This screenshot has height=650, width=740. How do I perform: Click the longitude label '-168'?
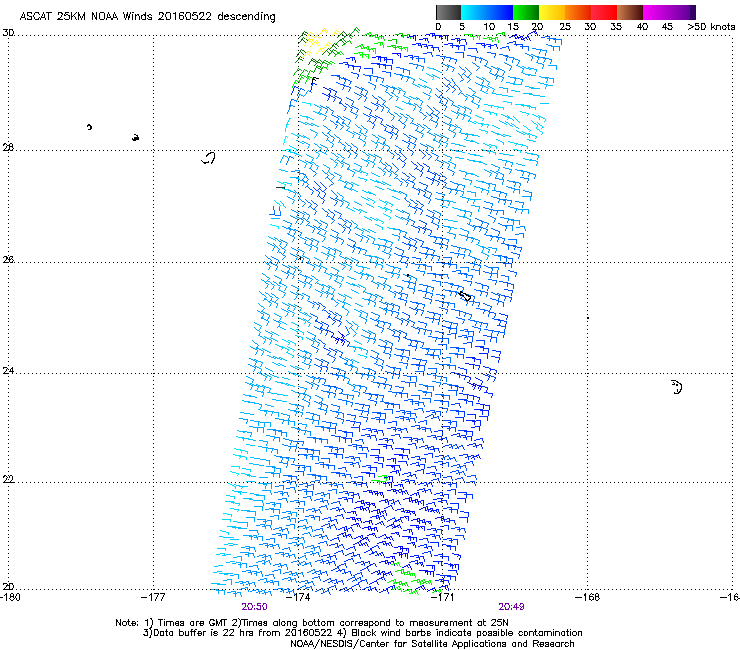588,597
